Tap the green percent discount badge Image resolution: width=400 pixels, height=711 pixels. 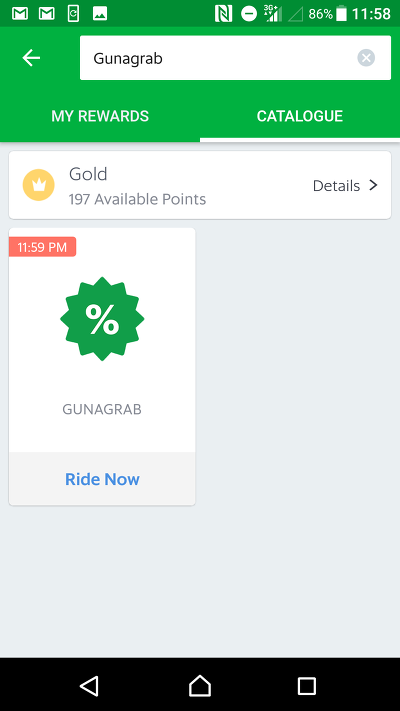102,319
